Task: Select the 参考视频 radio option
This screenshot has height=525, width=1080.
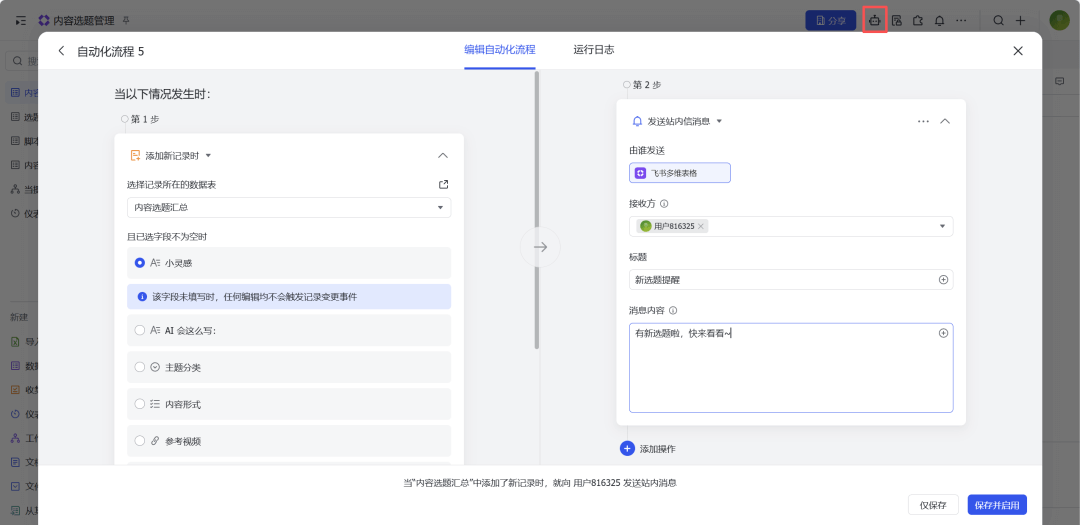Action: (140, 441)
